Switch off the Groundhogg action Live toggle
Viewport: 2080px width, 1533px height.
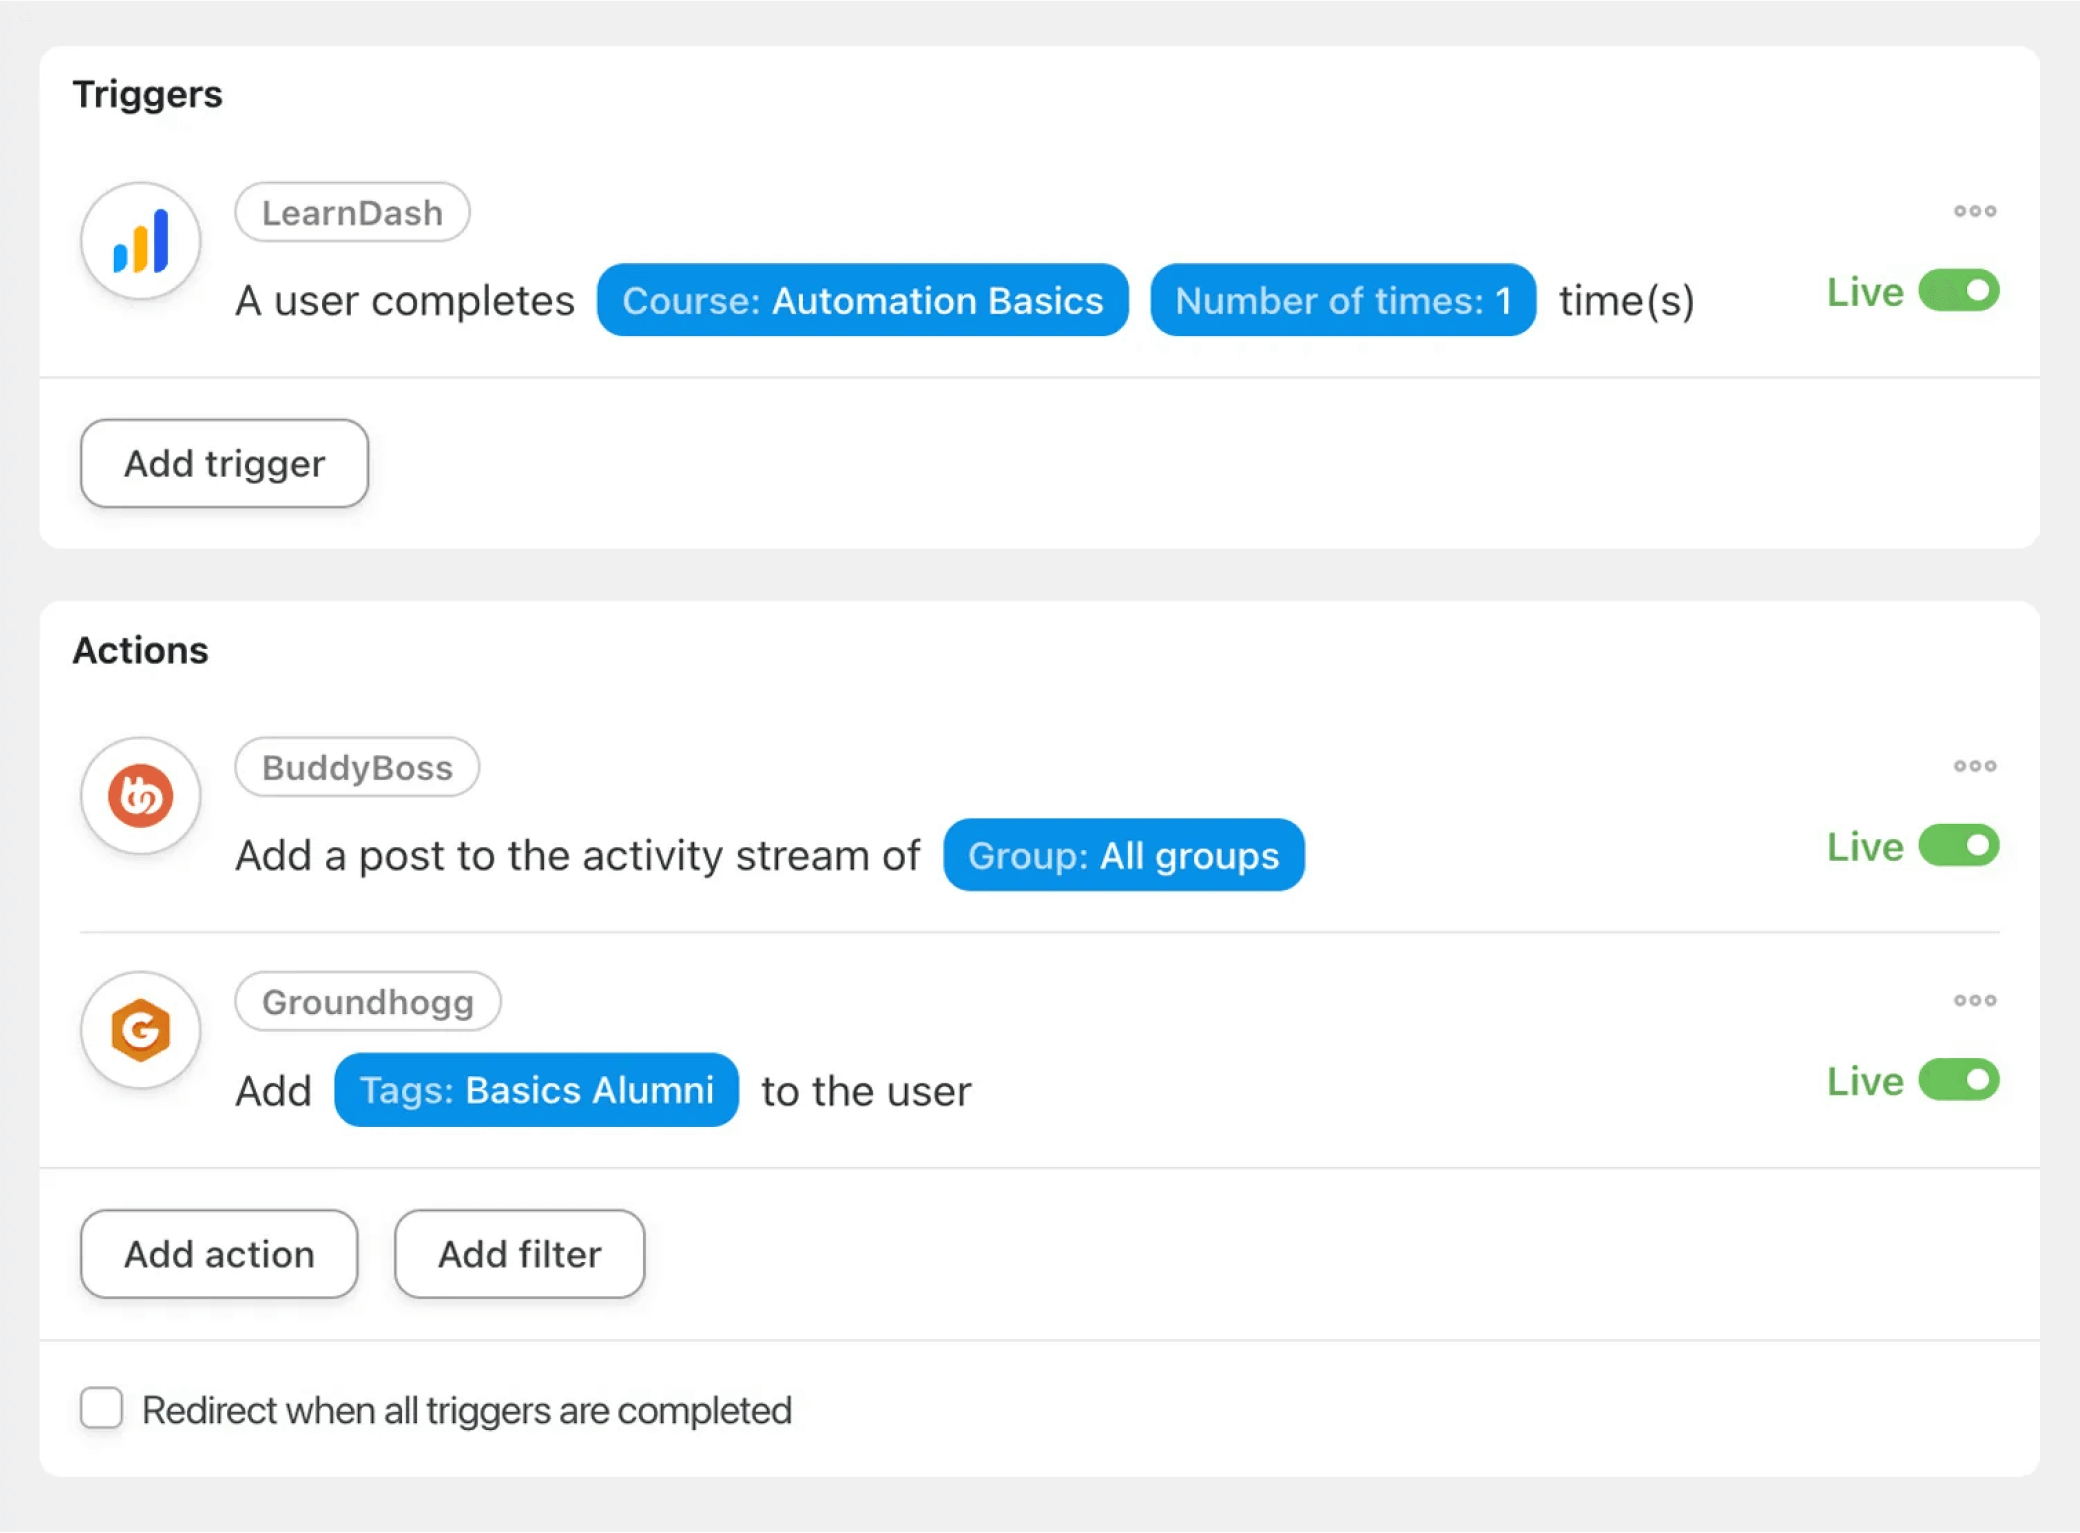pyautogui.click(x=1958, y=1080)
